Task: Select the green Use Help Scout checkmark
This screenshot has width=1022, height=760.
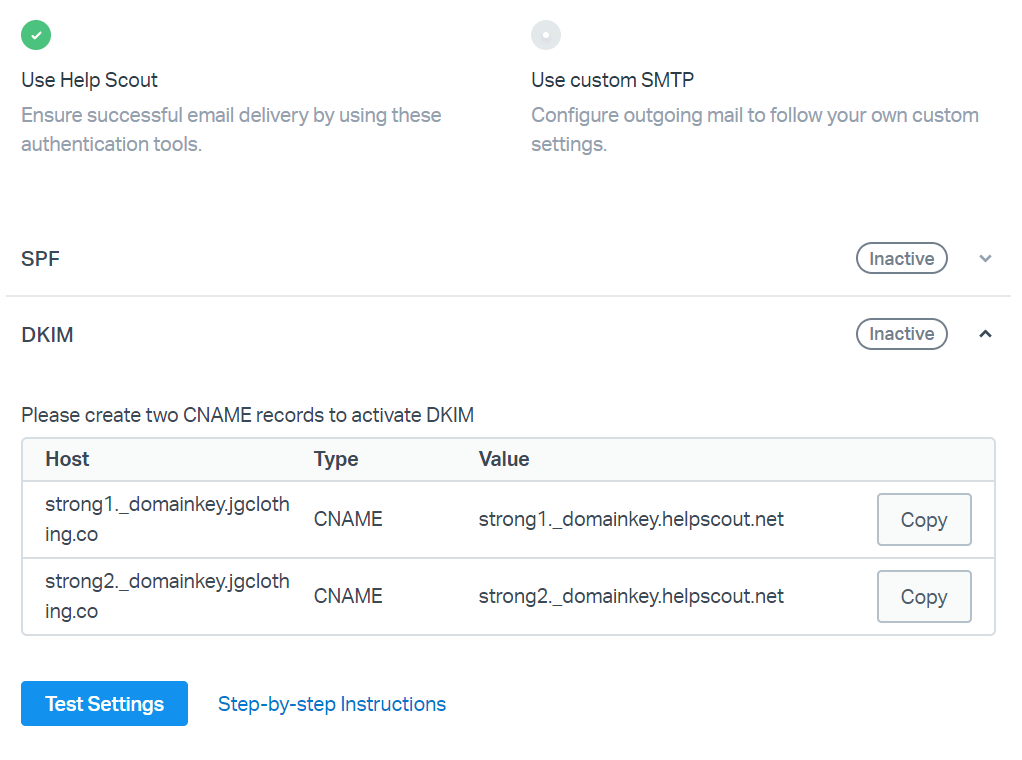Action: tap(36, 35)
